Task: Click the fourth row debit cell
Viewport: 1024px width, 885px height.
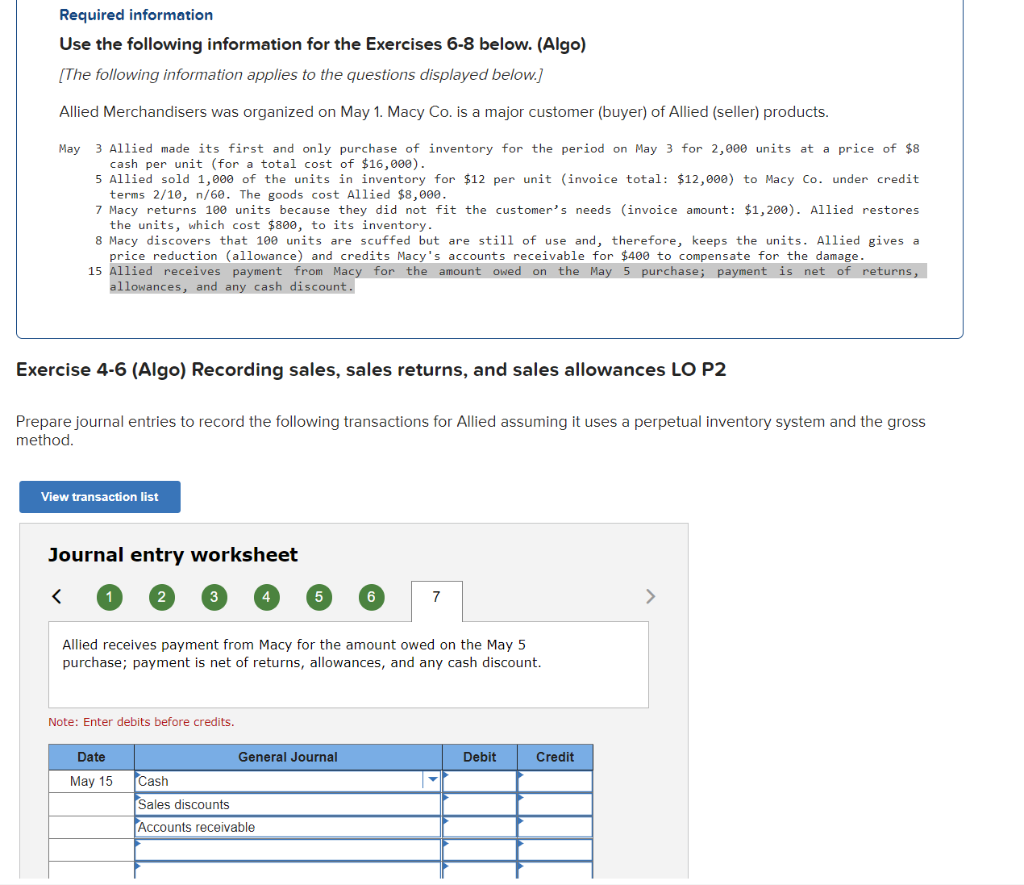Action: click(480, 850)
